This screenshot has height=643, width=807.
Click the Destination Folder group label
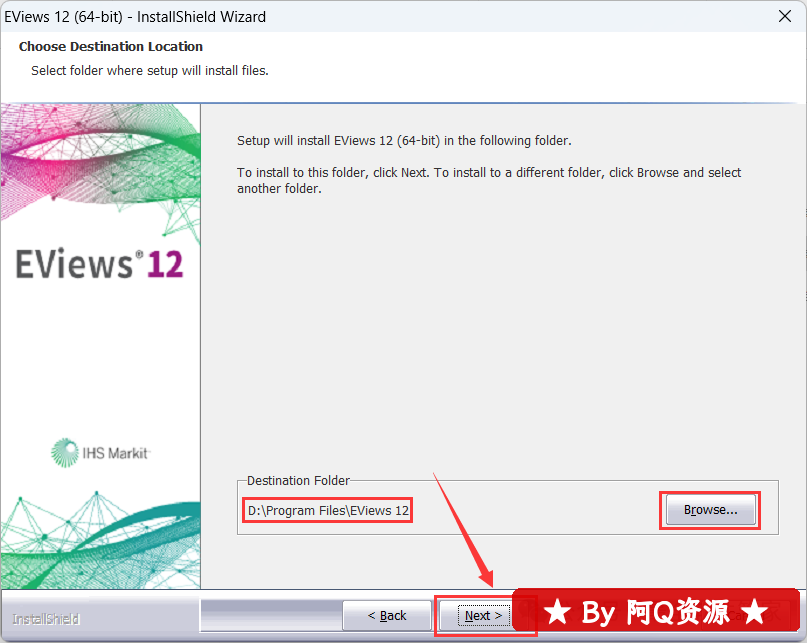click(298, 481)
